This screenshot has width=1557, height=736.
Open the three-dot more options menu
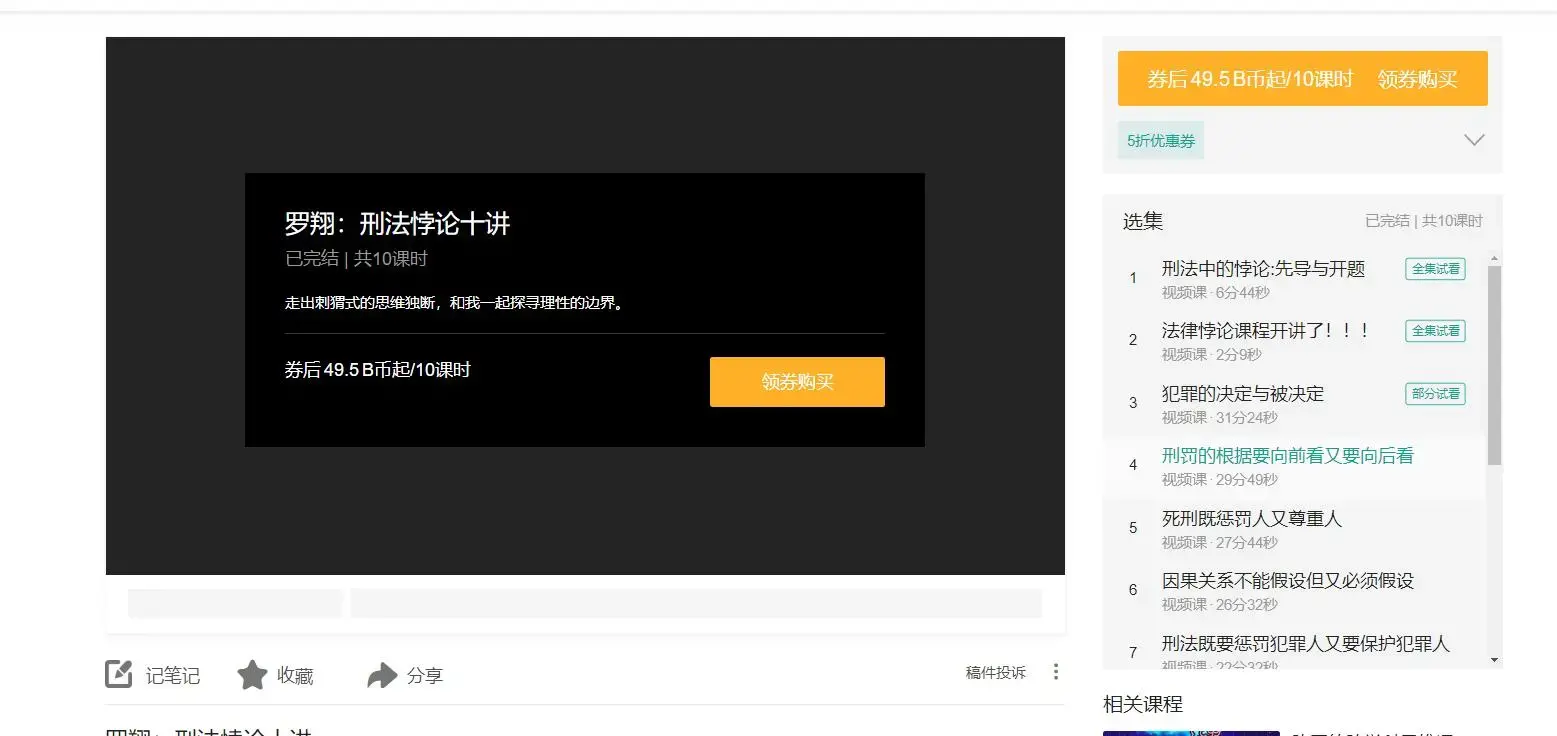pos(1055,671)
